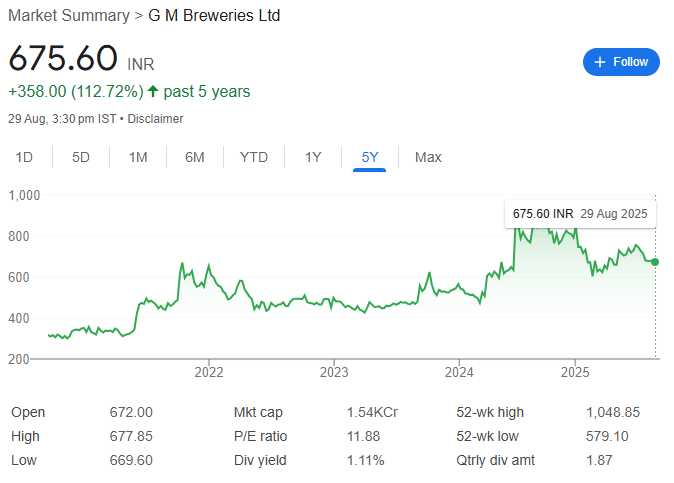Image resolution: width=674 pixels, height=483 pixels.
Task: Click the green endpoint dot on chart
Action: coord(655,262)
